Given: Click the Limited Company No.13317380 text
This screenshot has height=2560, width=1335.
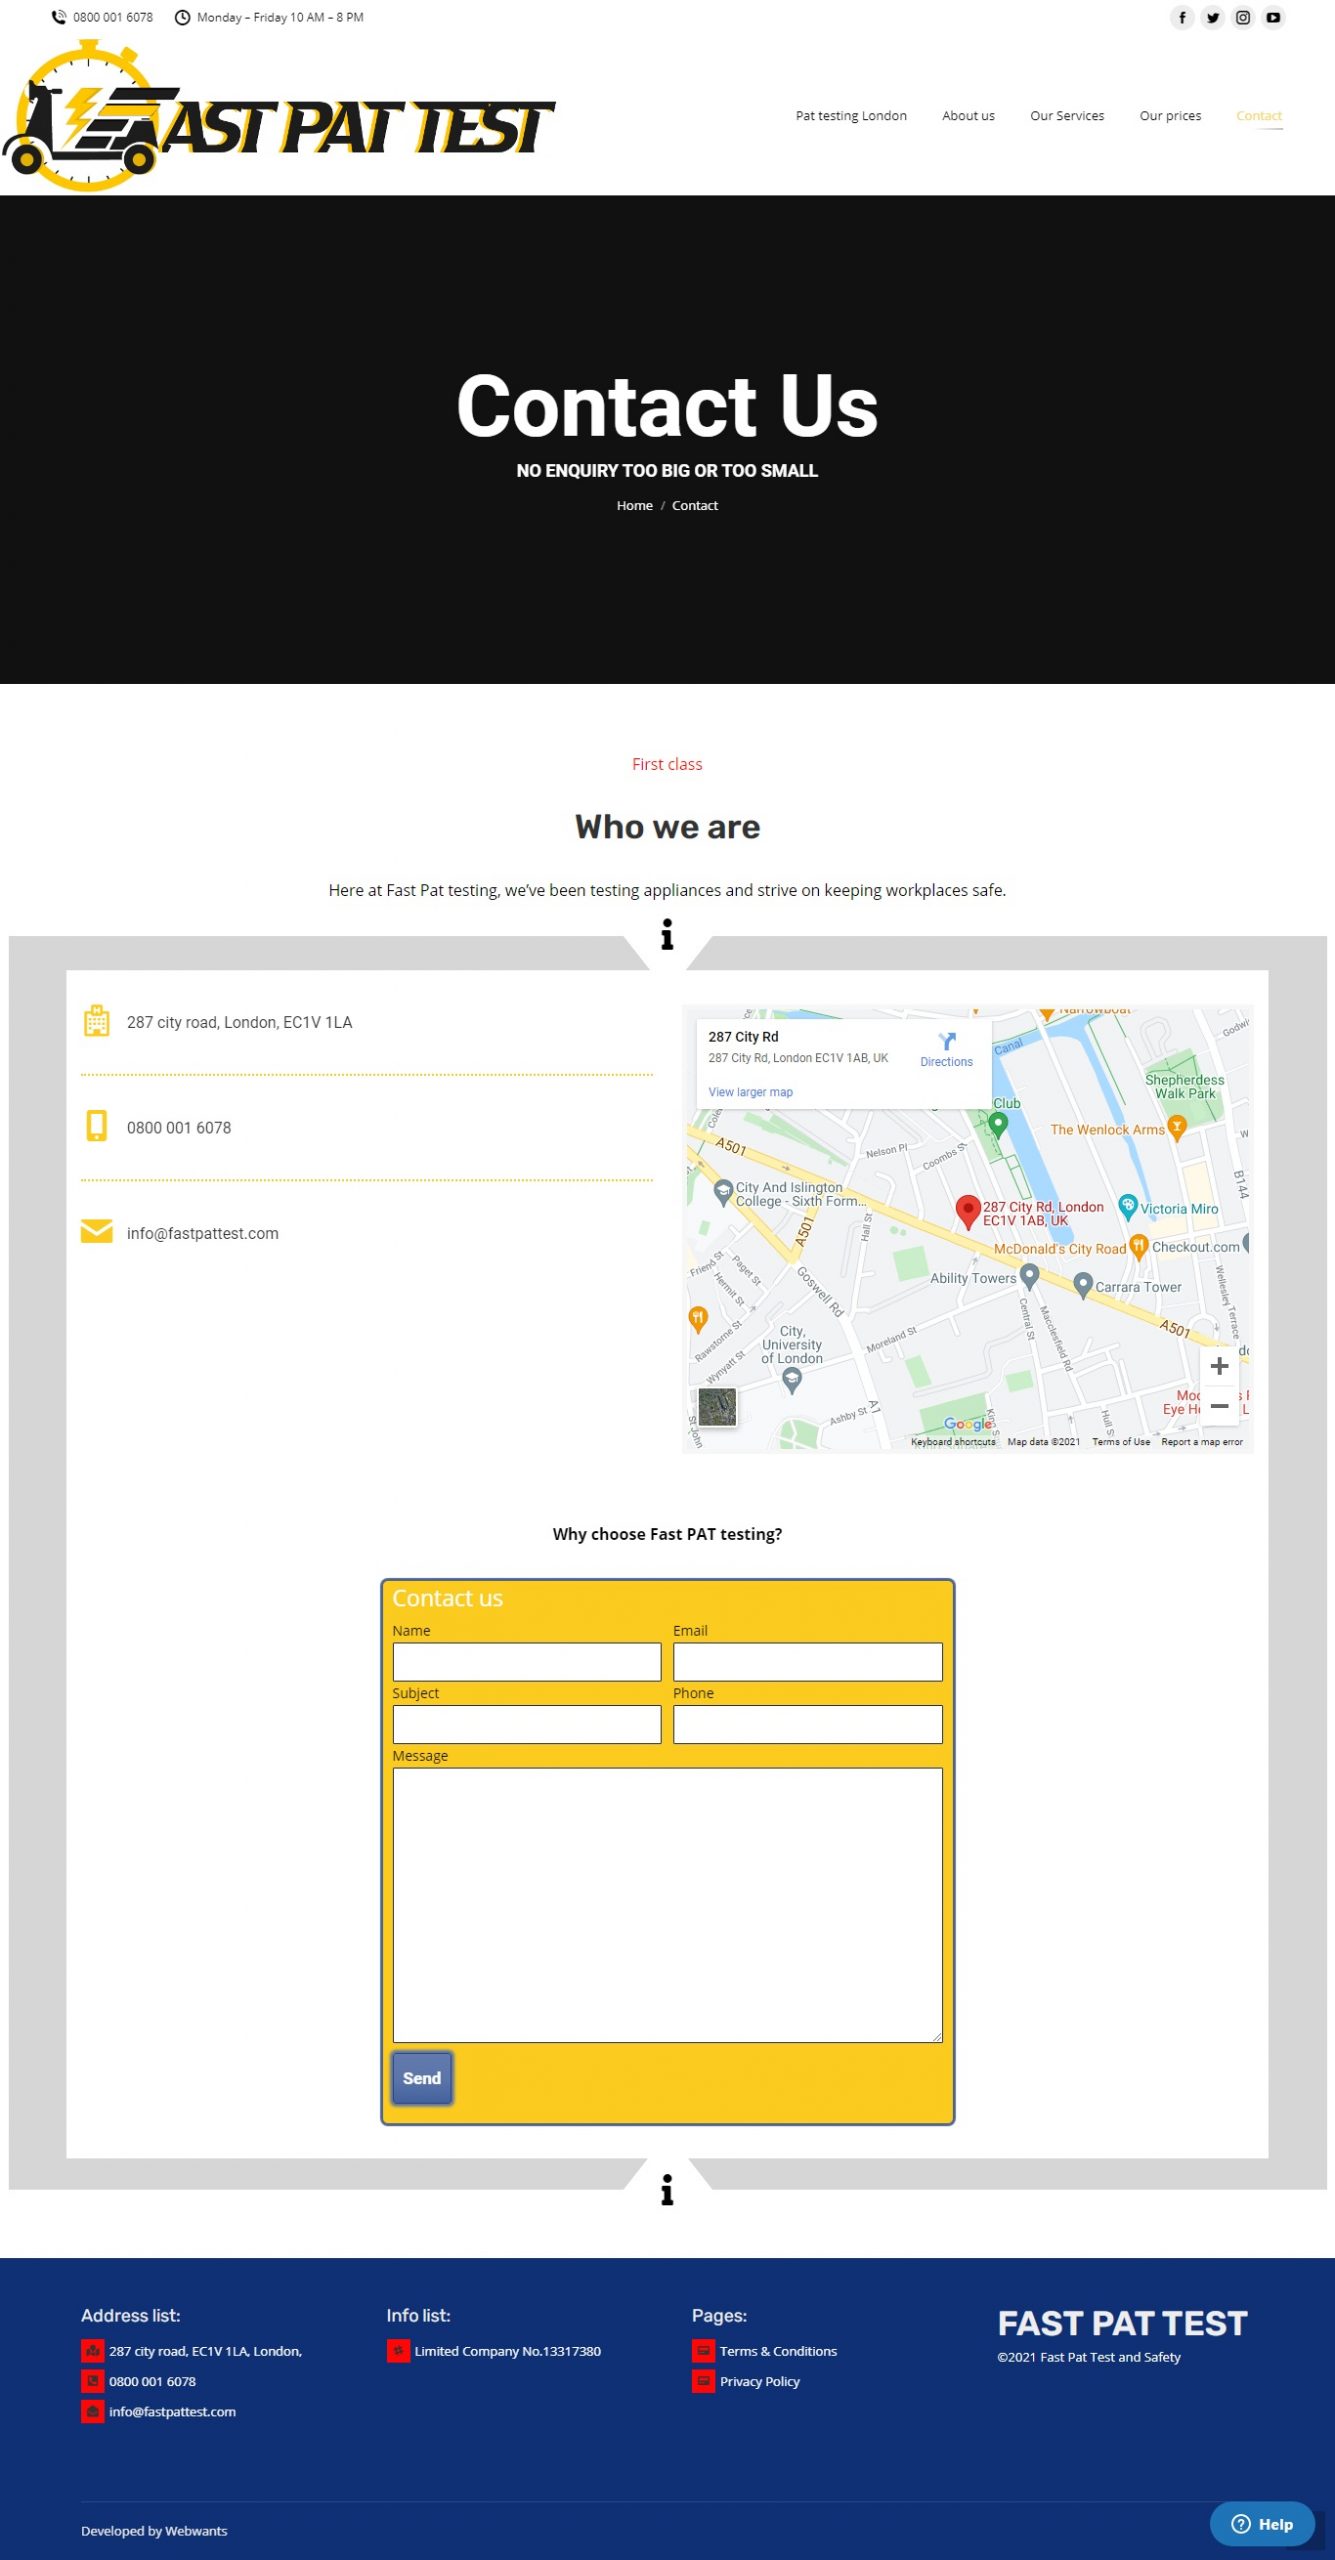Looking at the screenshot, I should click(x=508, y=2351).
